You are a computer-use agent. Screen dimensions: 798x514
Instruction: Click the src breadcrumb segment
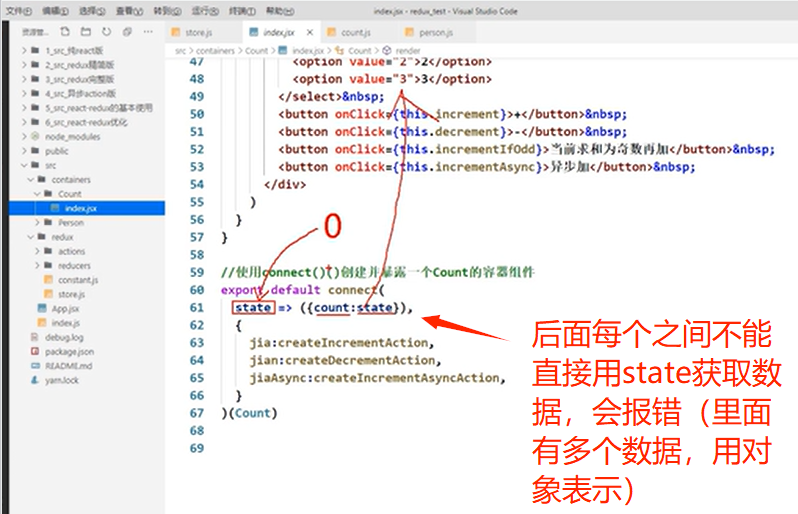click(180, 50)
